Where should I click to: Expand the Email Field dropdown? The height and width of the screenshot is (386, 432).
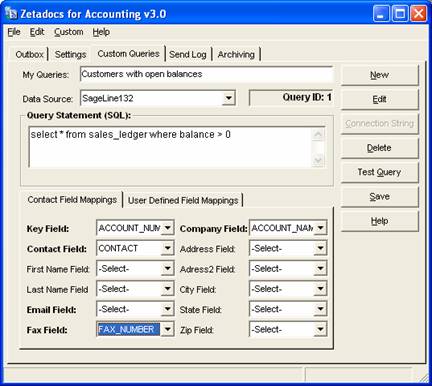[x=167, y=309]
